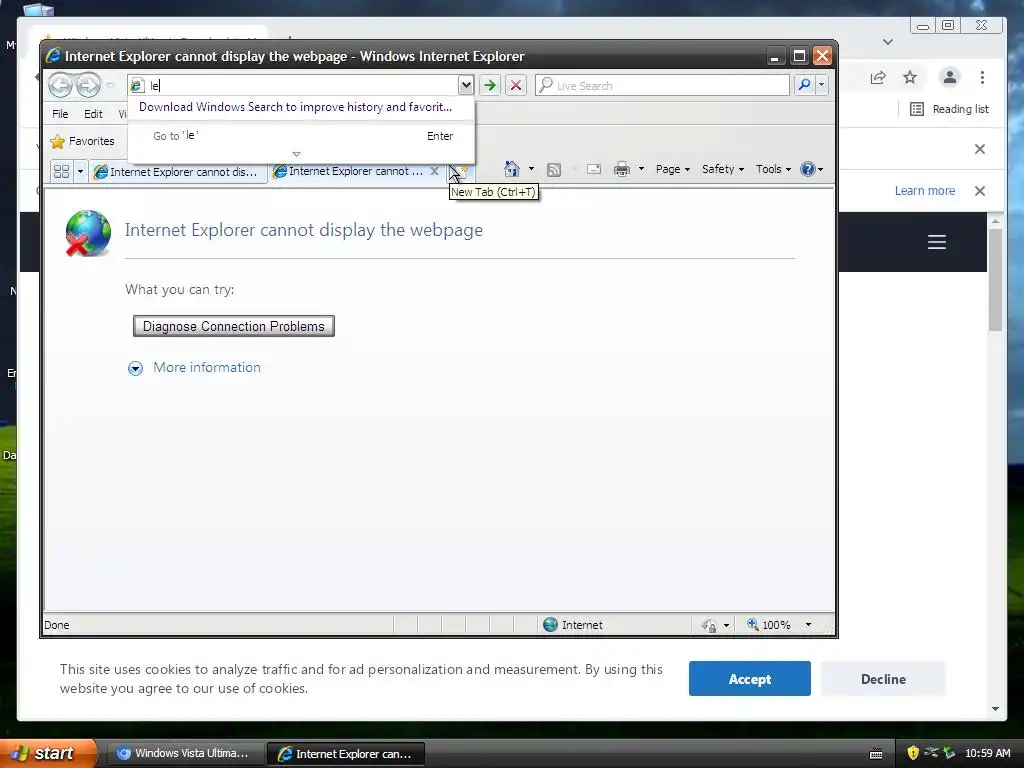Expand the autocomplete list chevron
Screen dimensions: 1024x768
click(x=296, y=155)
